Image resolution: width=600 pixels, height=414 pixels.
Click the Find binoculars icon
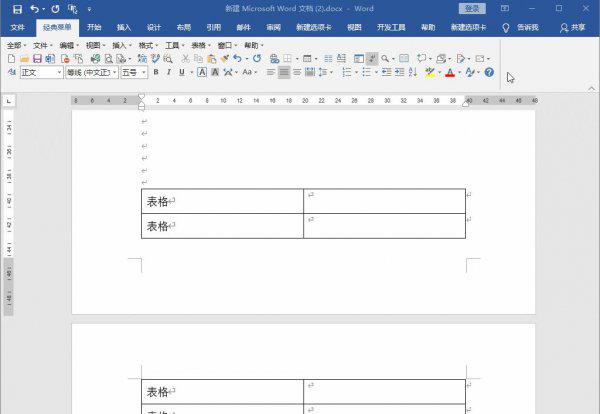(168, 59)
